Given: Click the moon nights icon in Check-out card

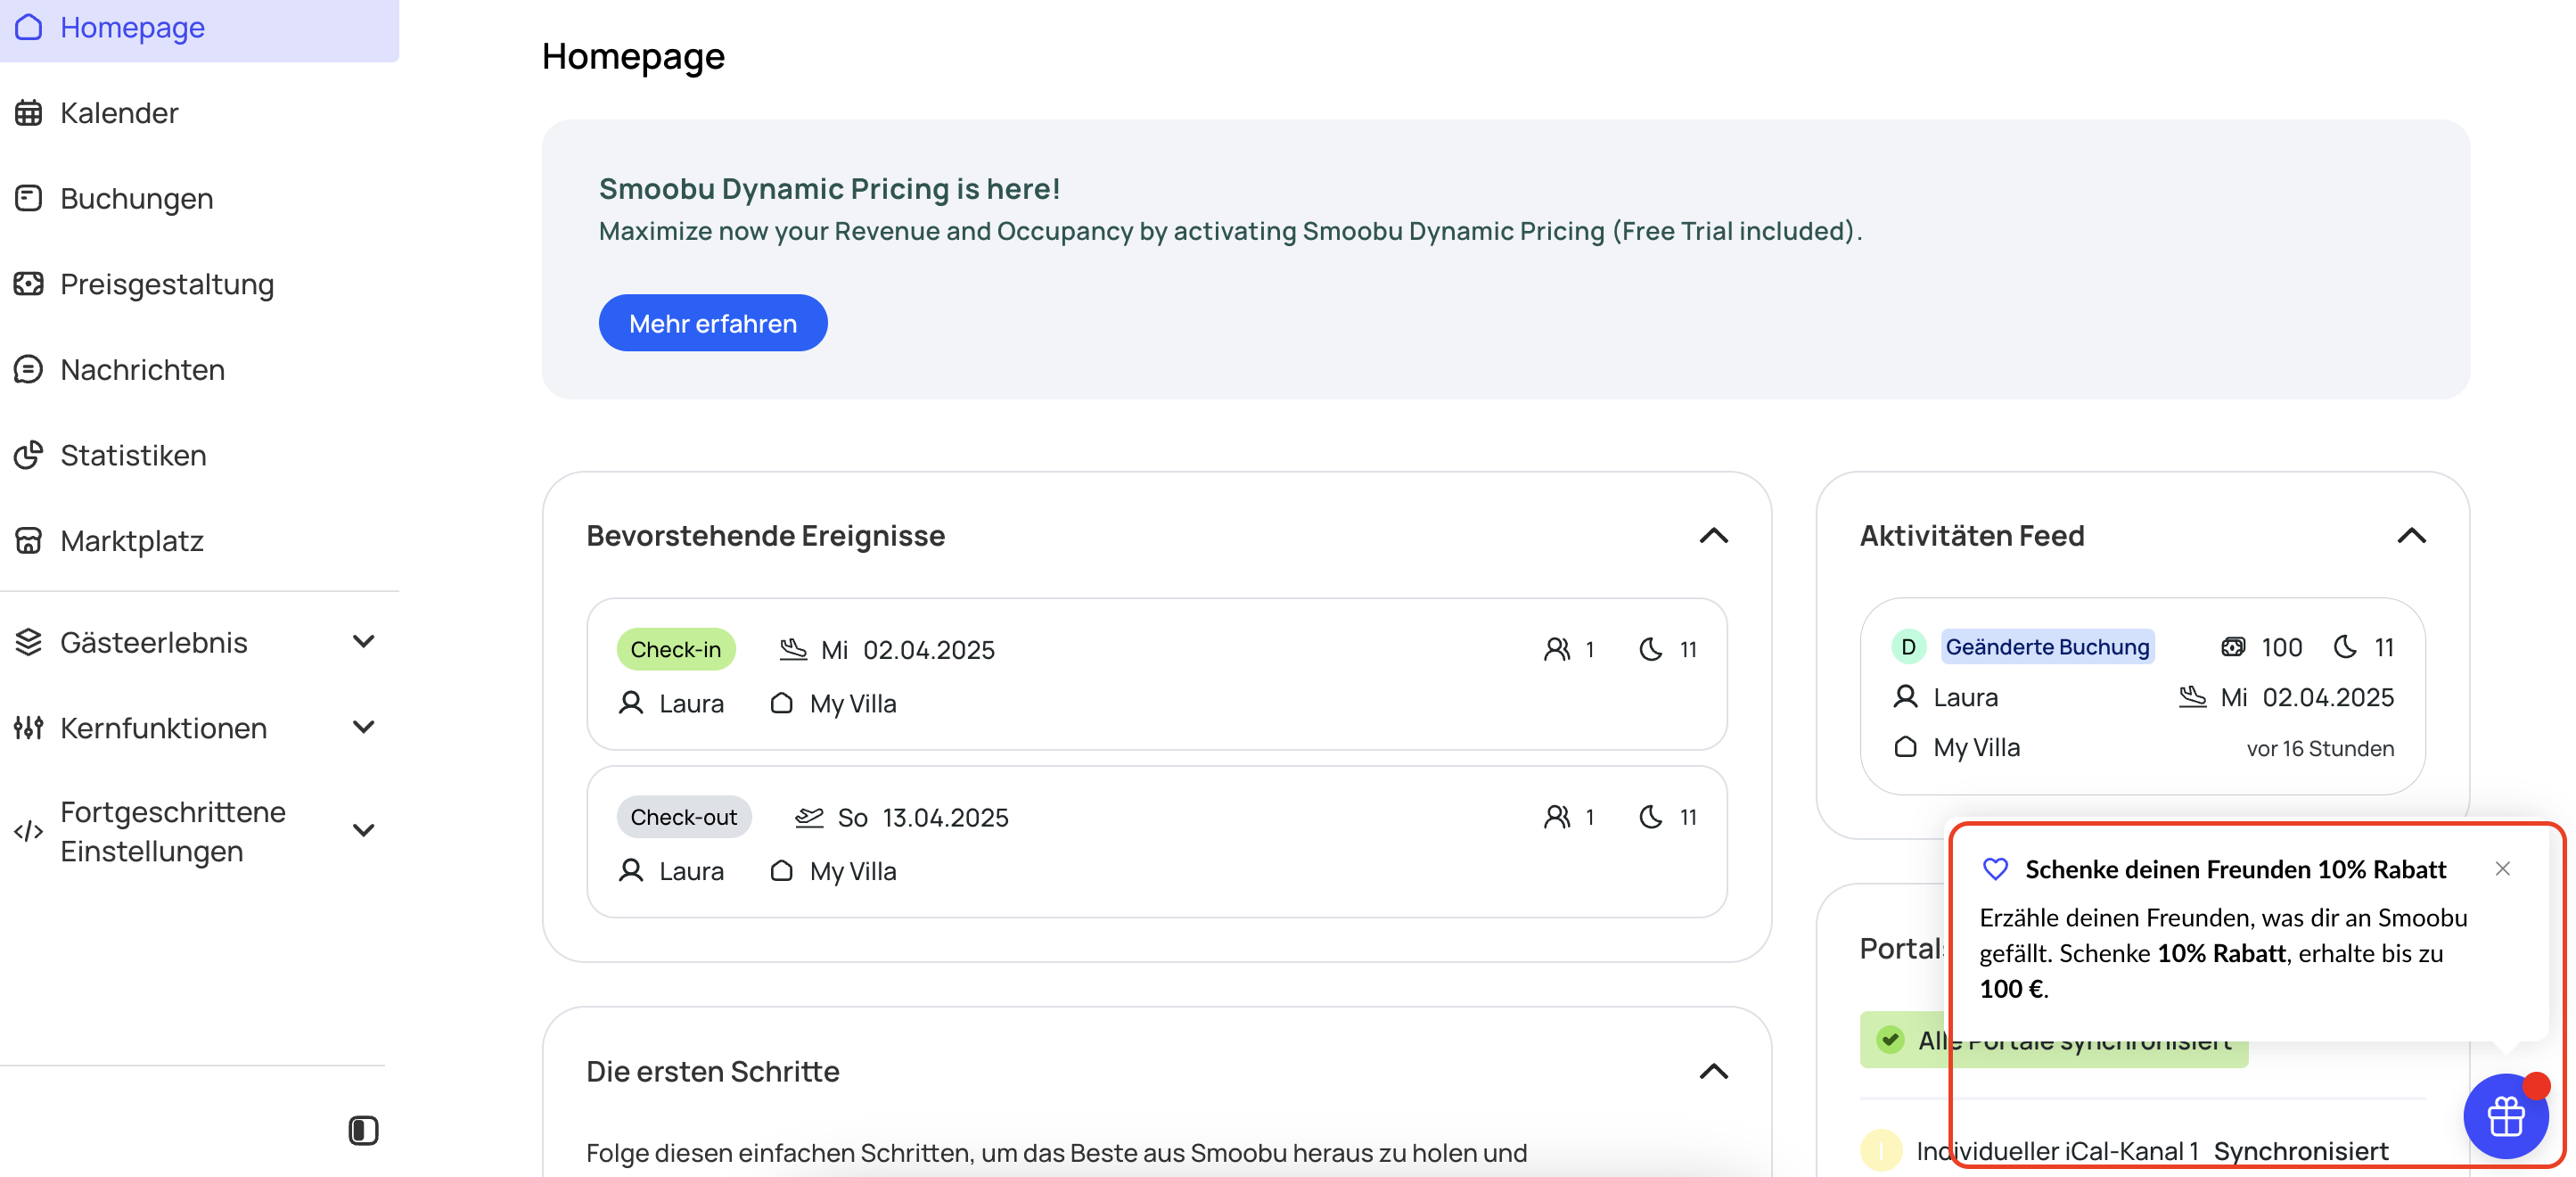Looking at the screenshot, I should (x=1651, y=818).
